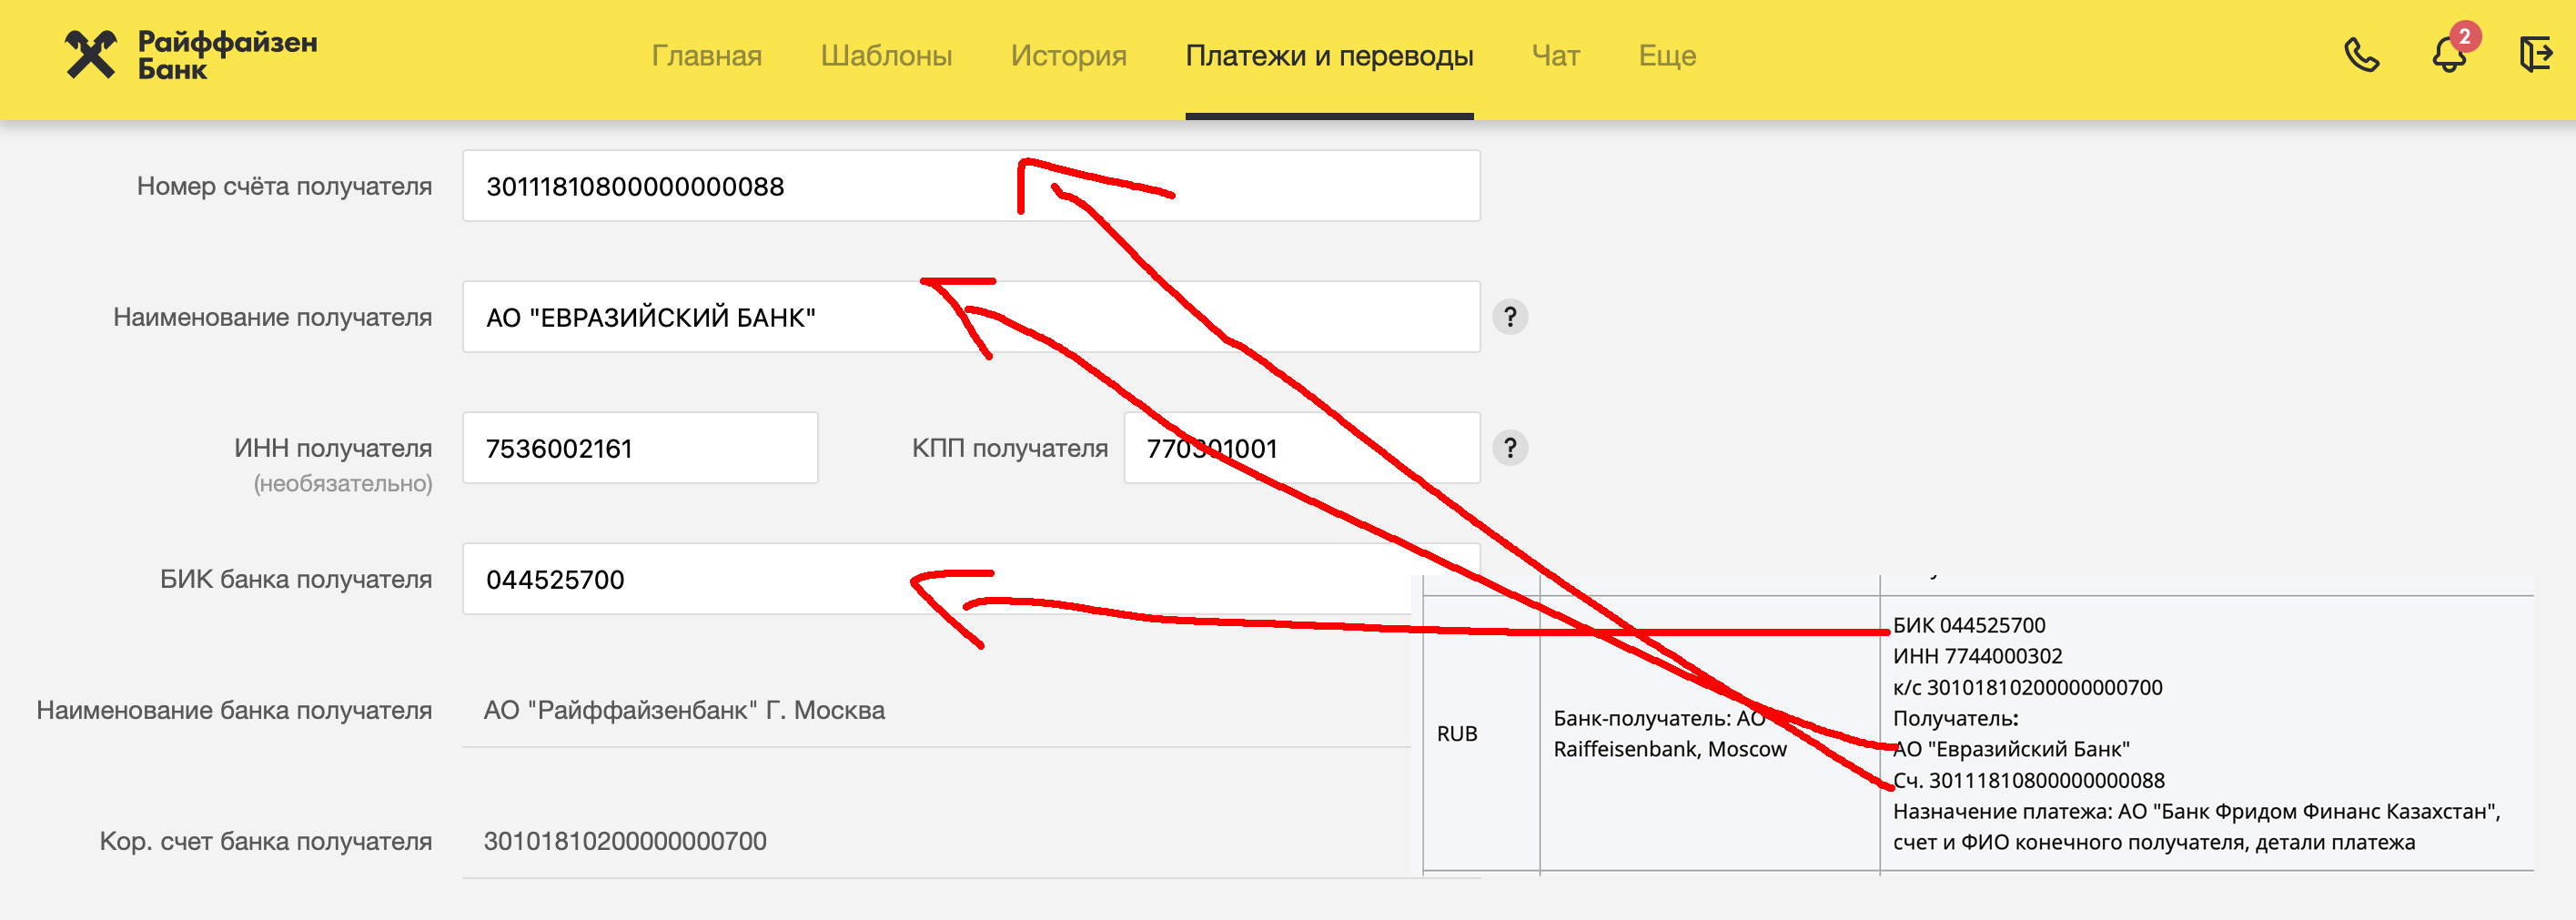Focus the Номер счёта получателя field

pyautogui.click(x=971, y=186)
